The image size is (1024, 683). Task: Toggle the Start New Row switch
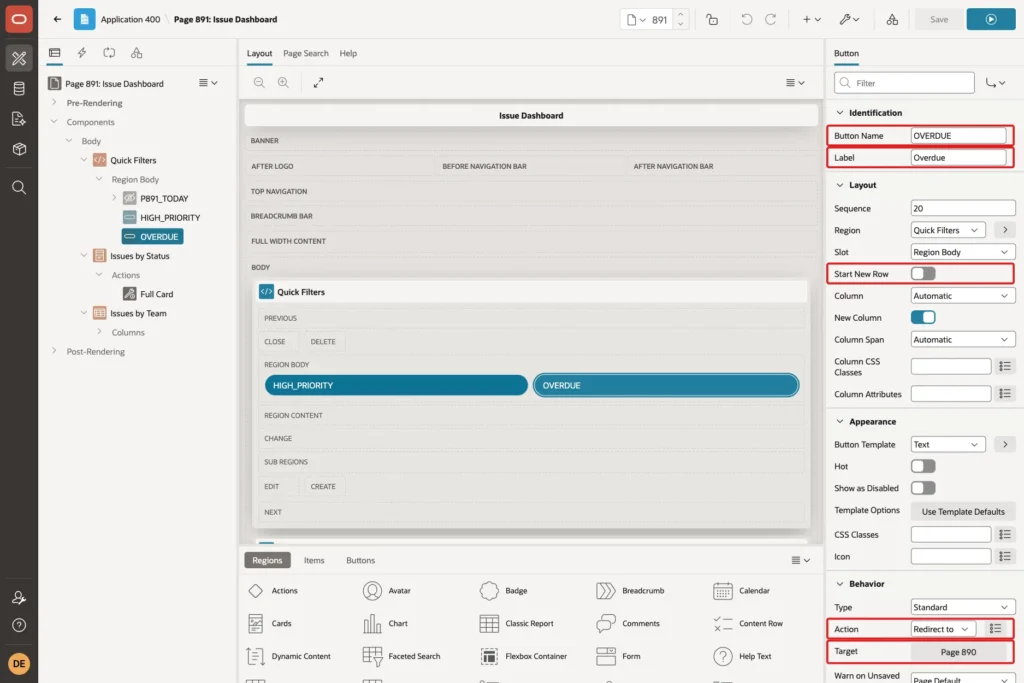[x=923, y=274]
